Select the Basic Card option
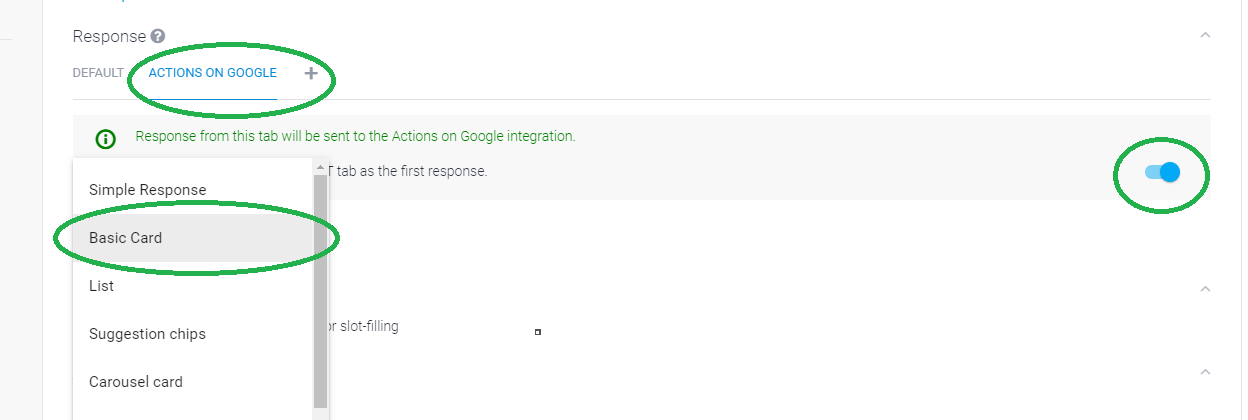The width and height of the screenshot is (1248, 420). [x=125, y=238]
